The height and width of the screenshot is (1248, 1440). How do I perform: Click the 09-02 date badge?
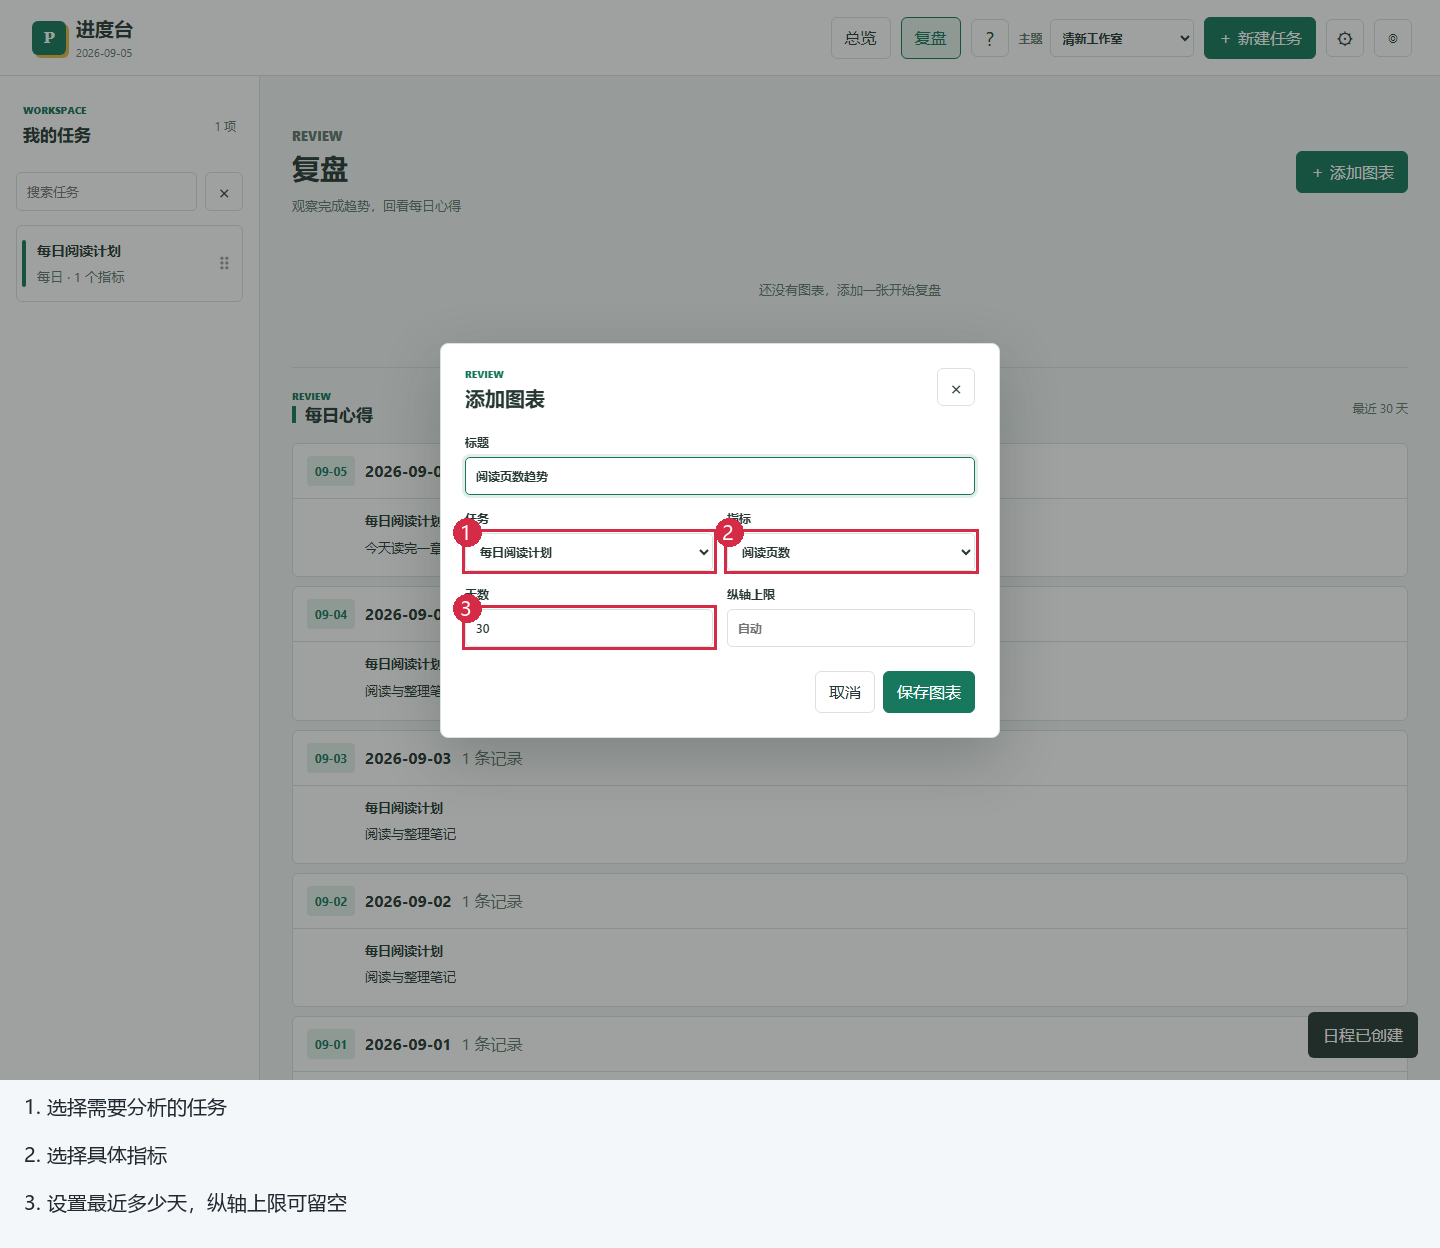tap(331, 901)
